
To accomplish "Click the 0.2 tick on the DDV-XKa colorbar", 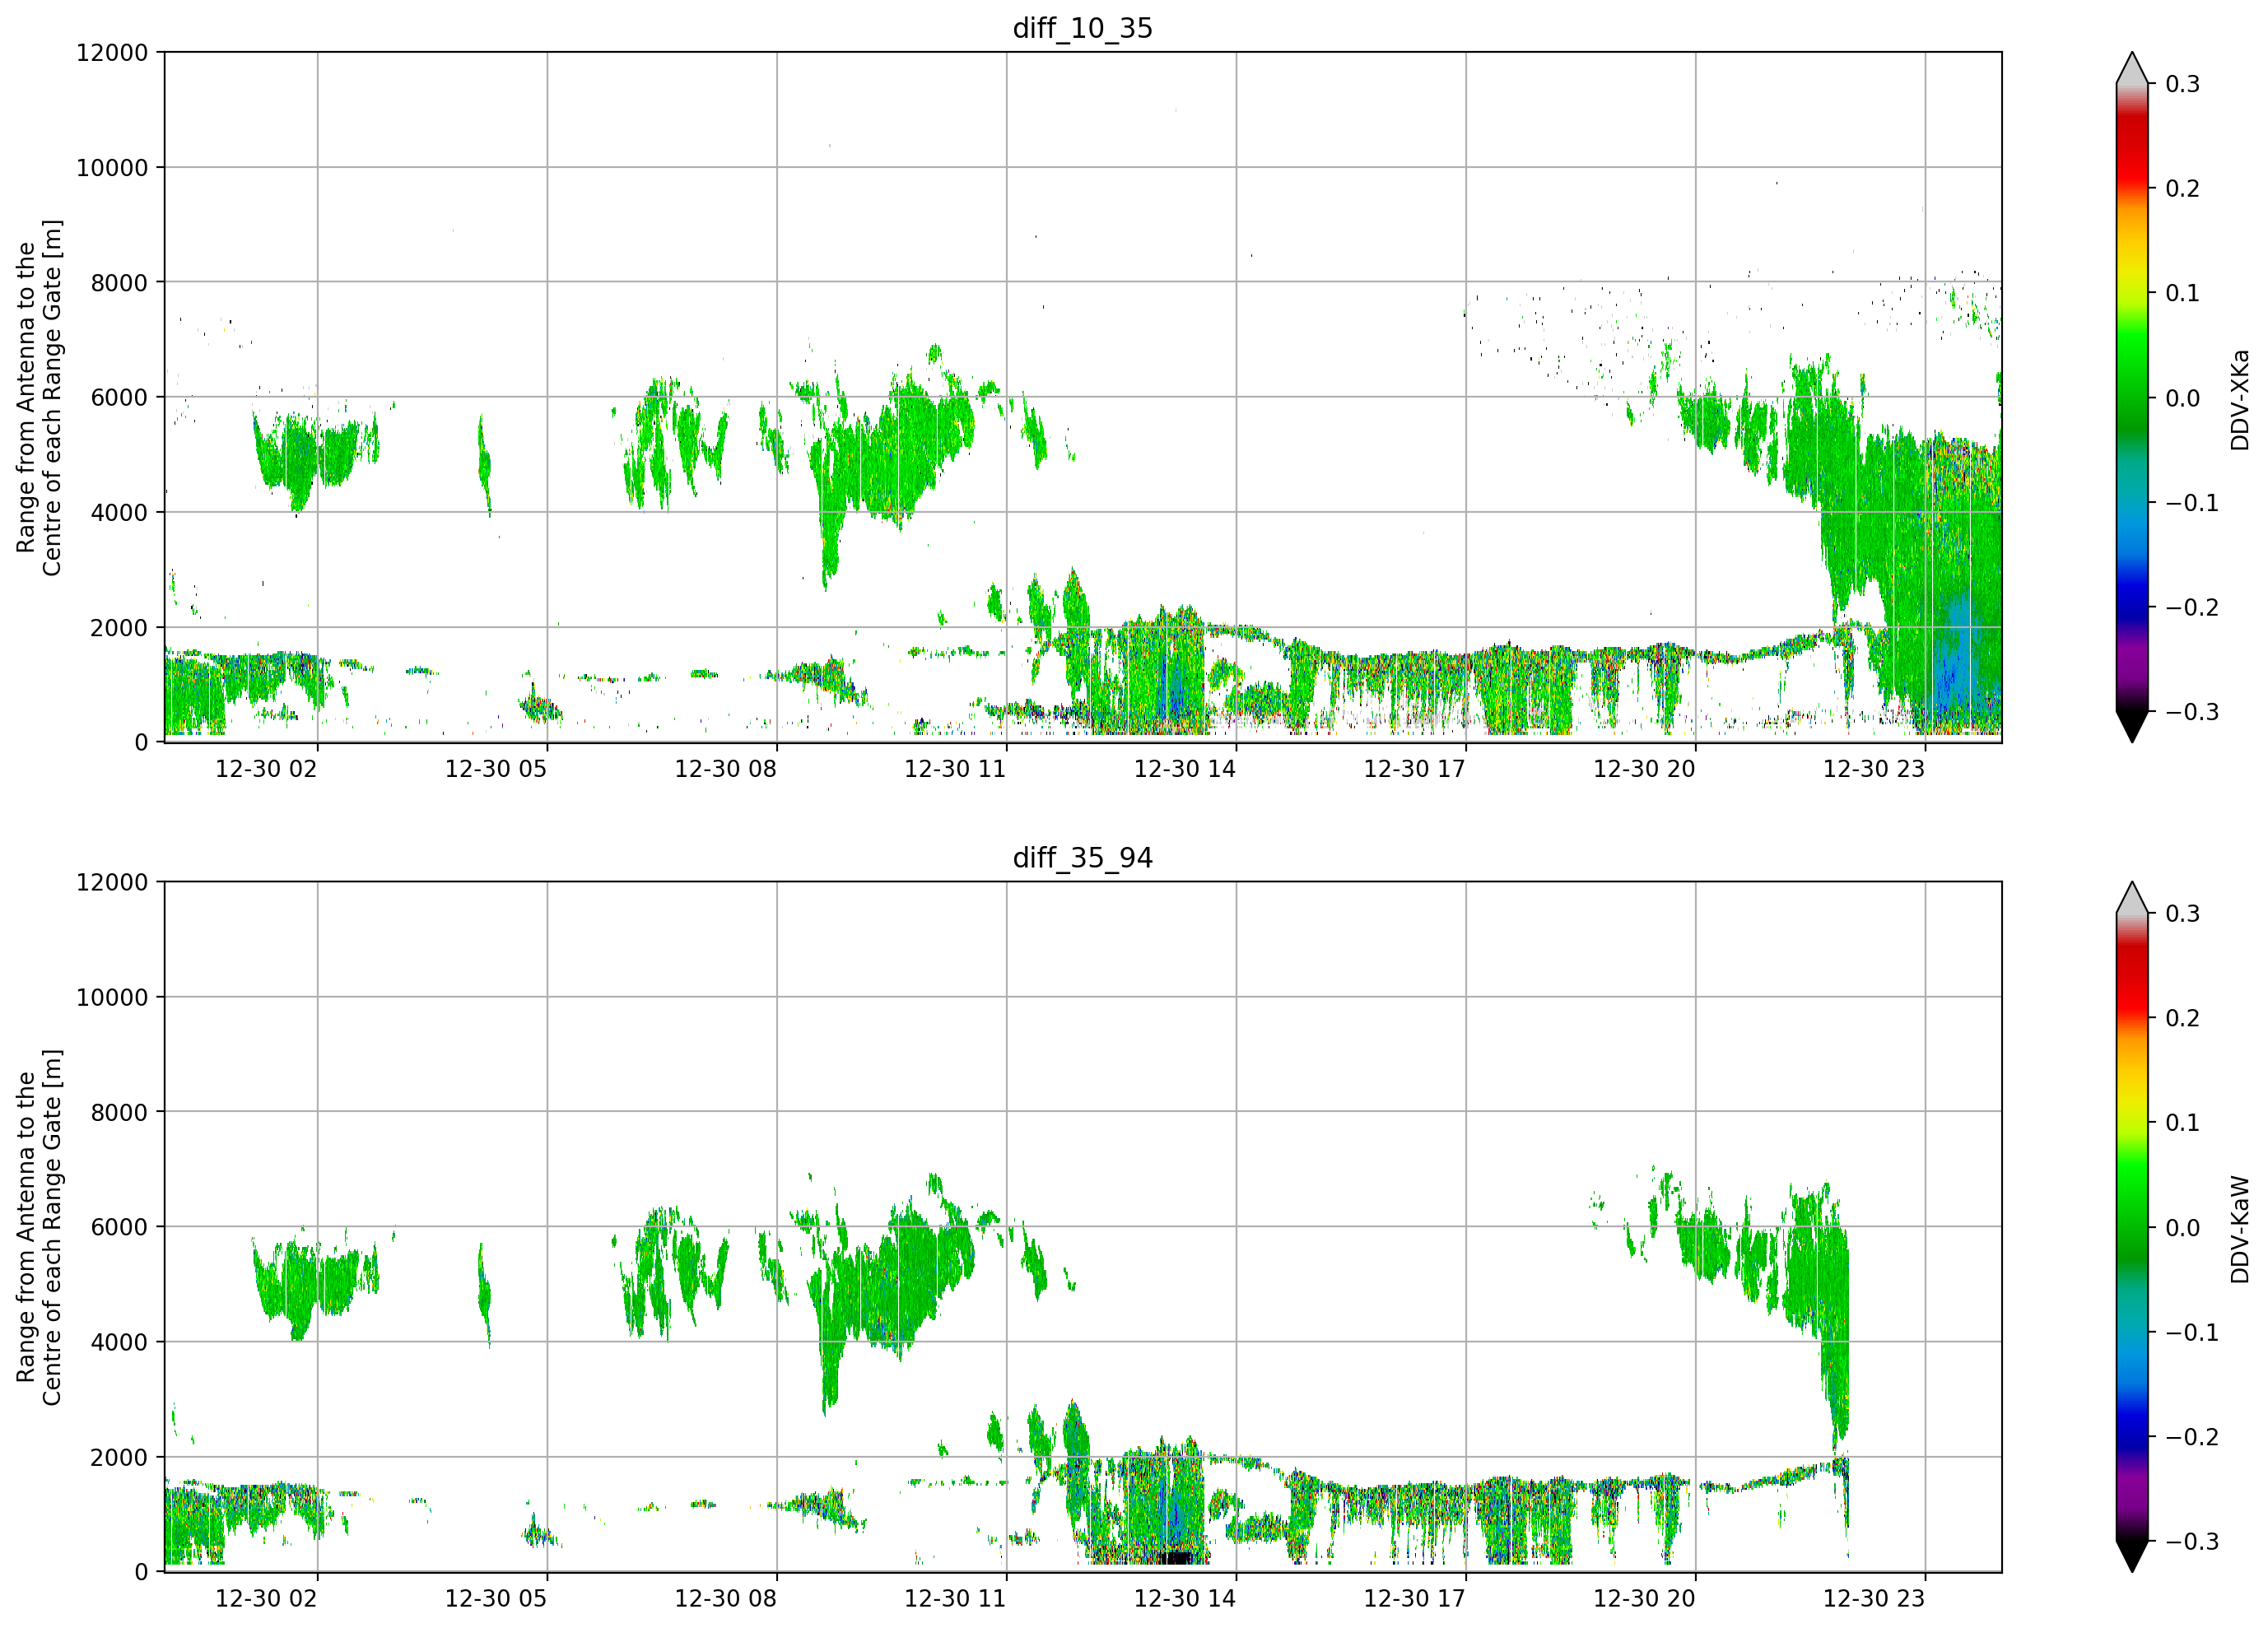I will (2182, 189).
